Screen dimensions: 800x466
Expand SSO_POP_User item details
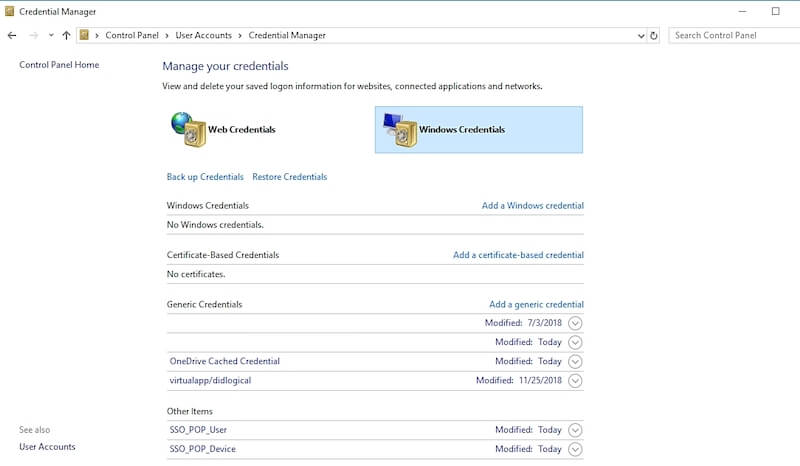(x=575, y=430)
